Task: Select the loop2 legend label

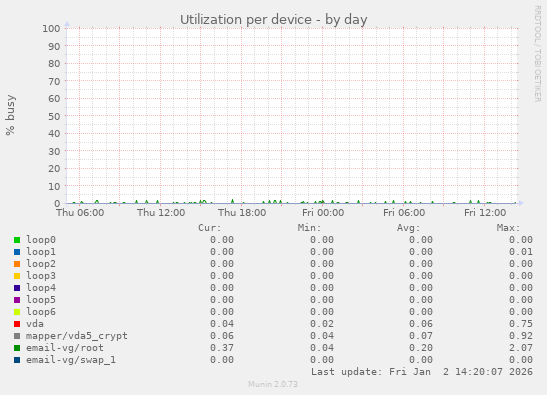Action: point(41,264)
